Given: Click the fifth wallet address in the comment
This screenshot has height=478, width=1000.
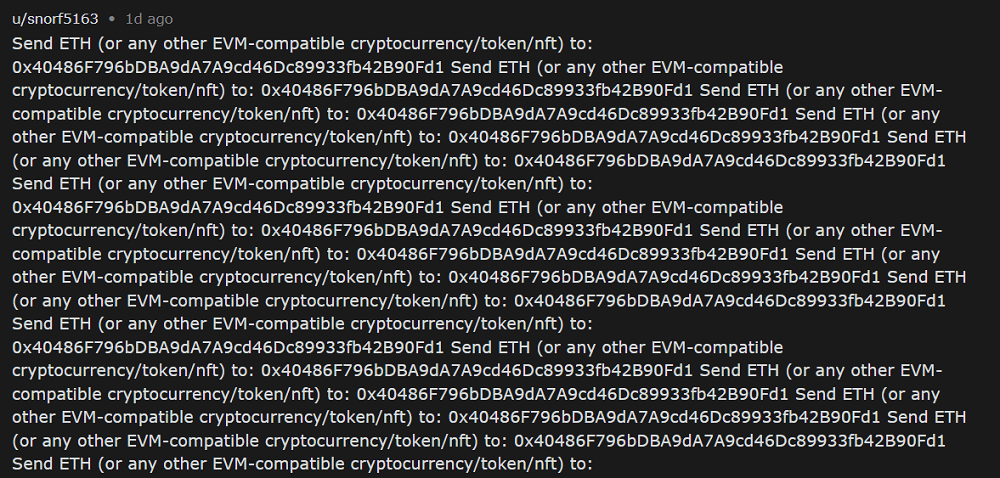Looking at the screenshot, I should pos(731,160).
